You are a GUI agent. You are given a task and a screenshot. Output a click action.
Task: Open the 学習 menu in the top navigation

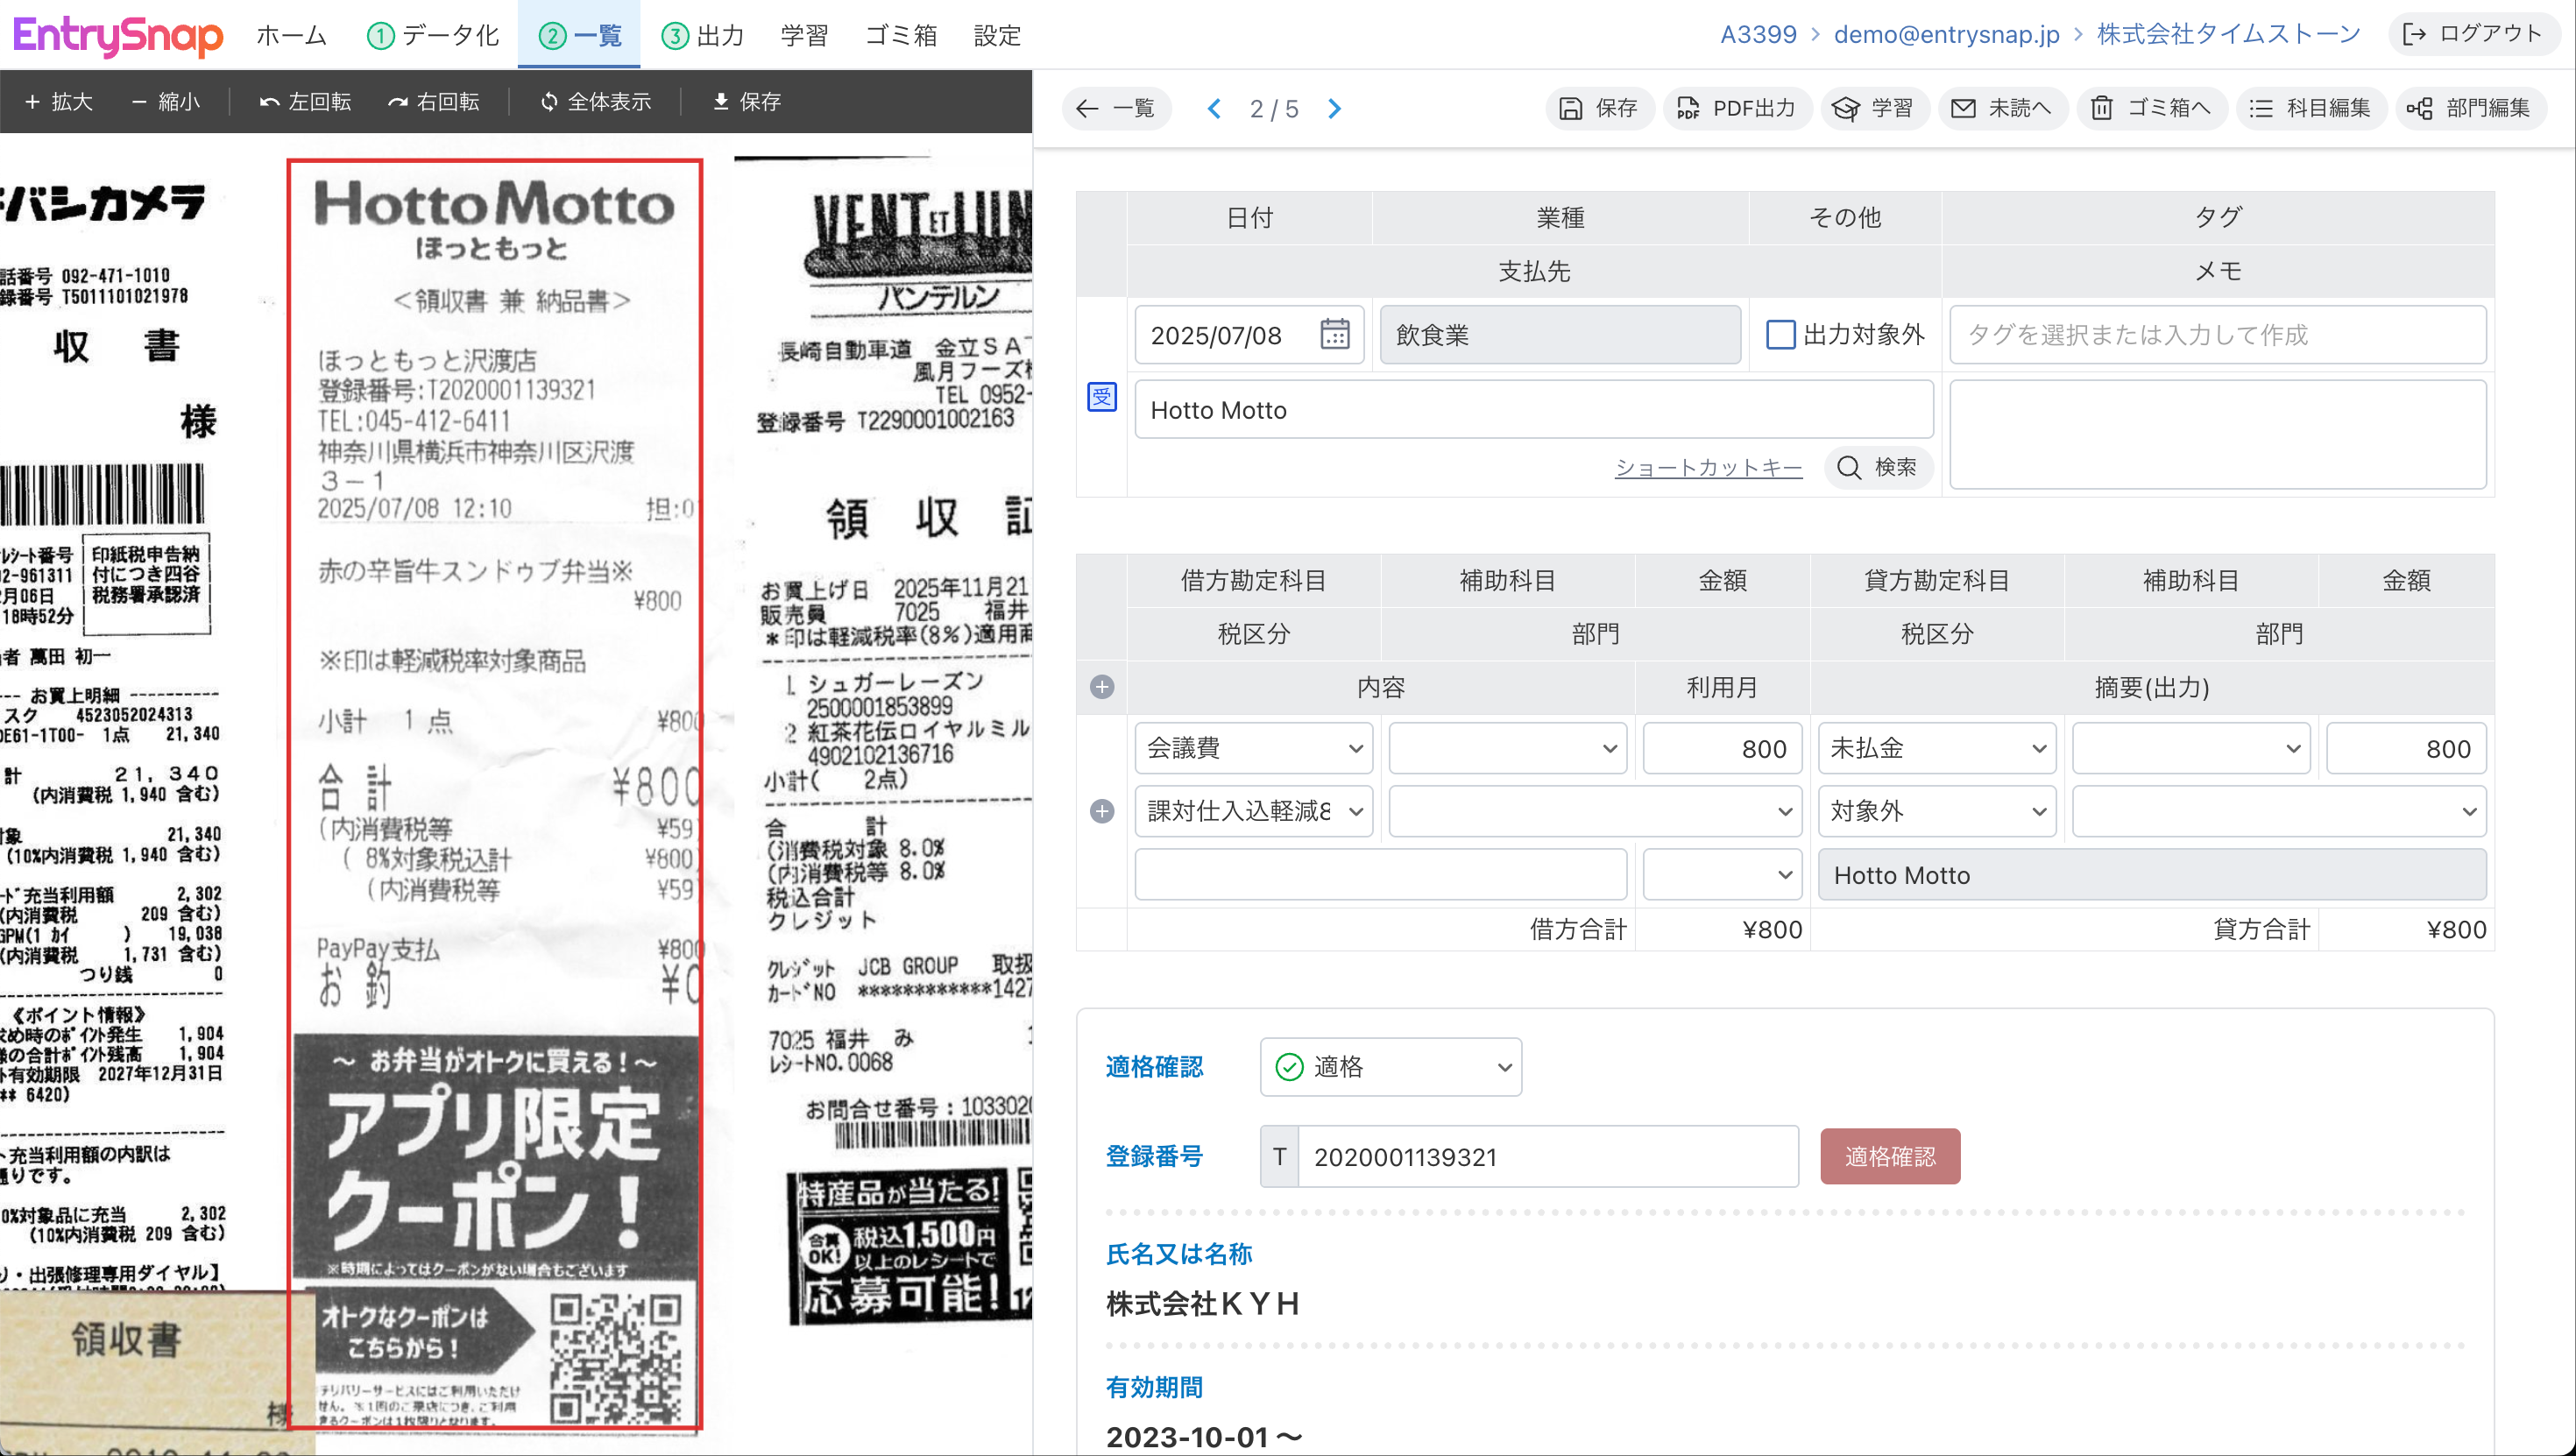(804, 35)
